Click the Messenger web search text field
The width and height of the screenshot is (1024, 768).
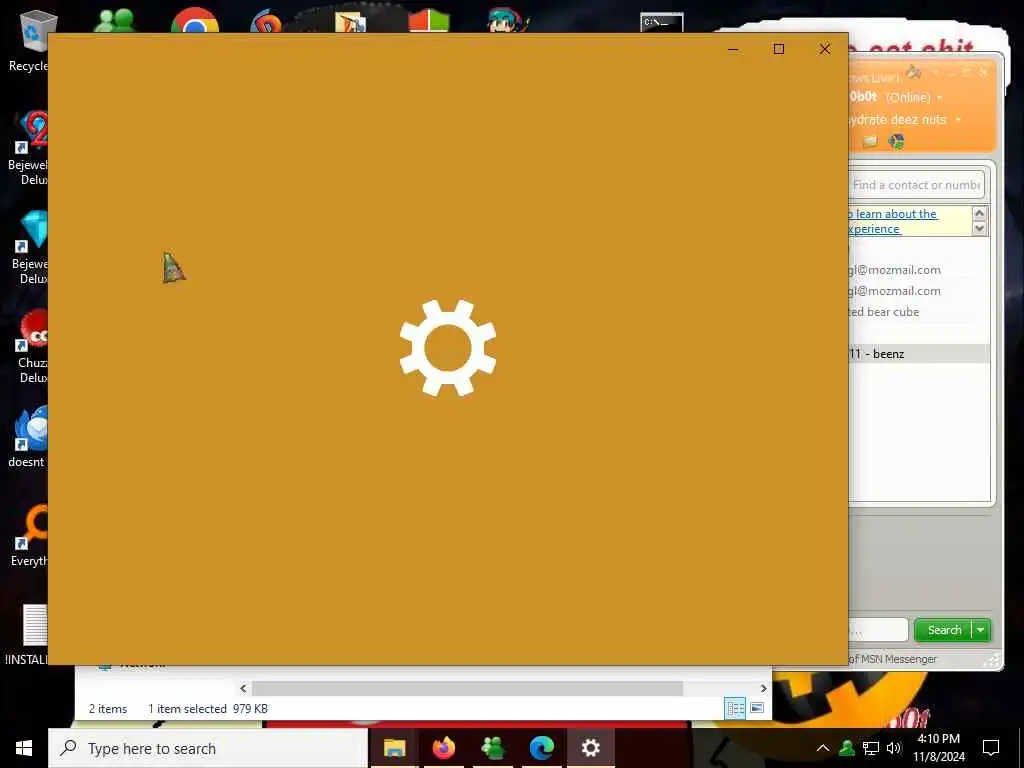tap(878, 630)
